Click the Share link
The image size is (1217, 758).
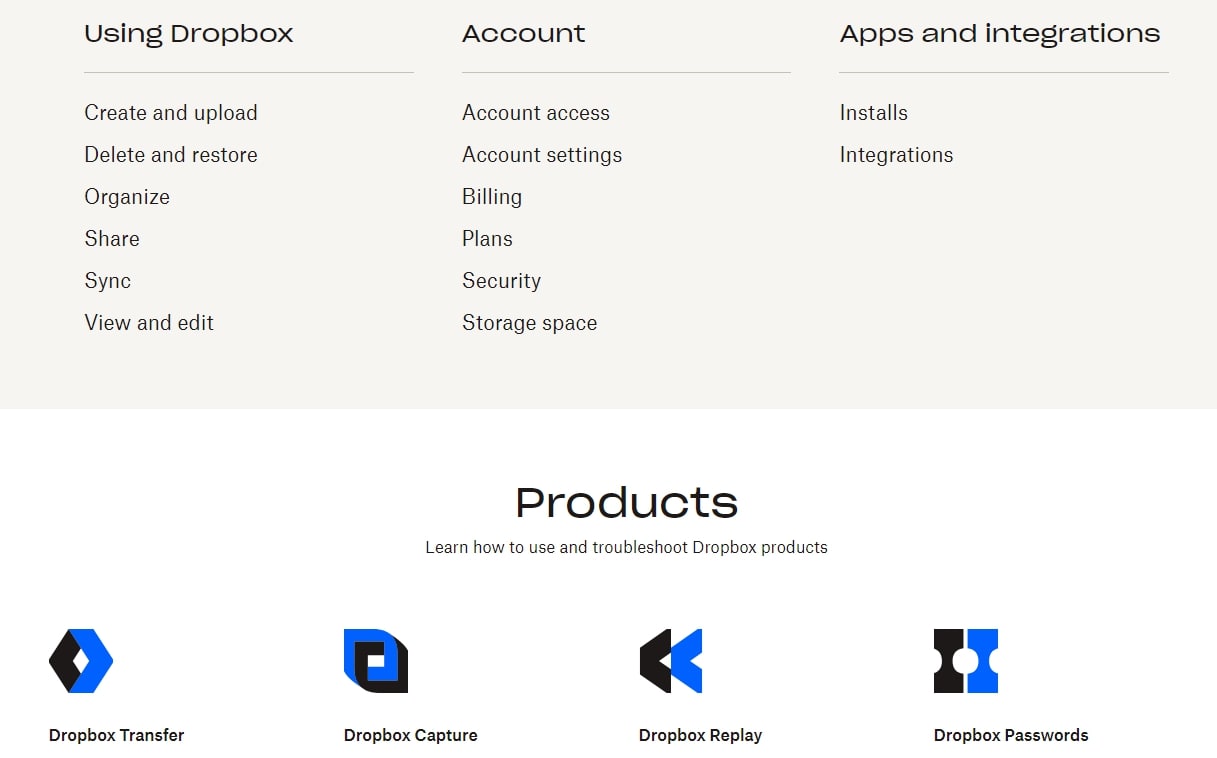[111, 239]
